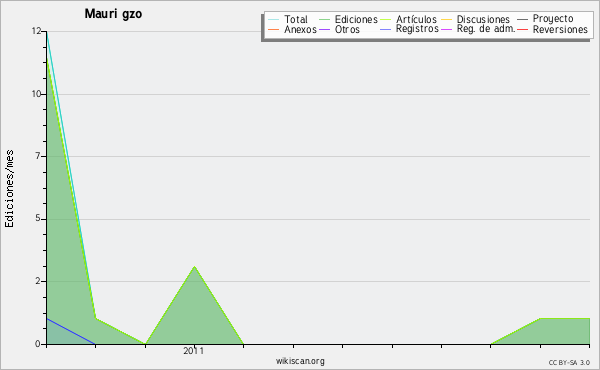This screenshot has width=600, height=370.
Task: Click the Reversiones legend label
Action: coord(560,29)
